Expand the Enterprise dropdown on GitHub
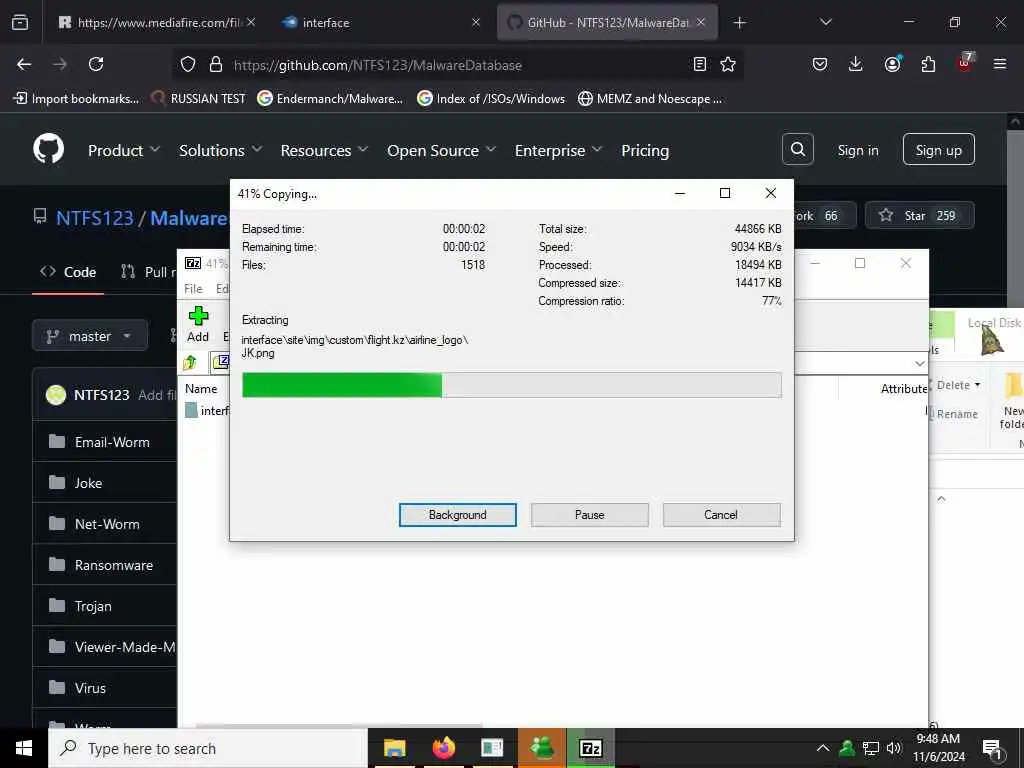This screenshot has width=1024, height=768. click(558, 150)
